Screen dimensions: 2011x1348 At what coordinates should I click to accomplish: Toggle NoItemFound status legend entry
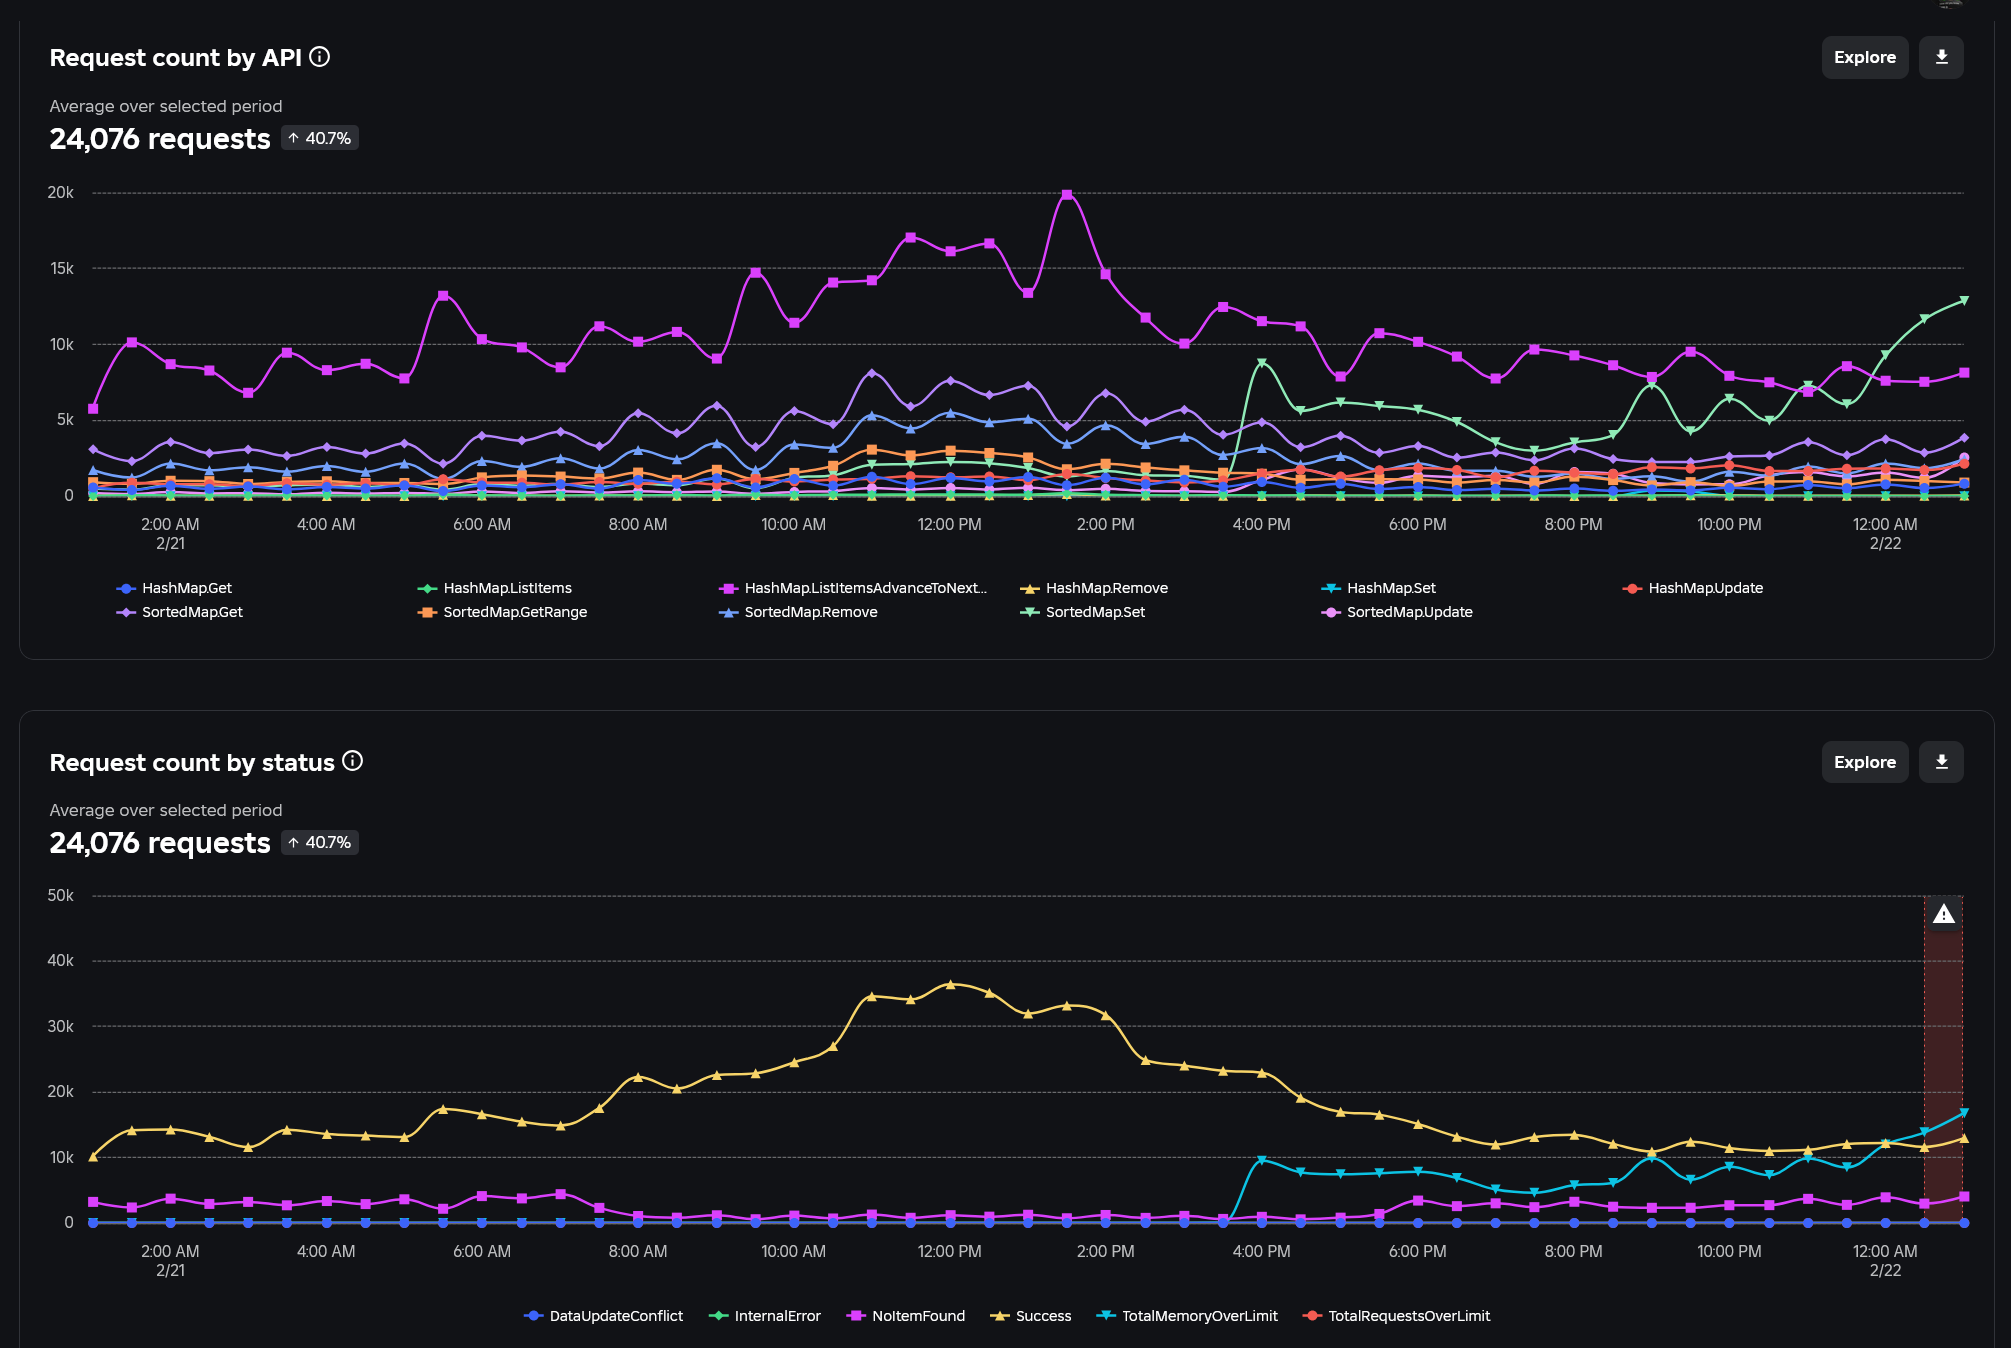coord(906,1316)
